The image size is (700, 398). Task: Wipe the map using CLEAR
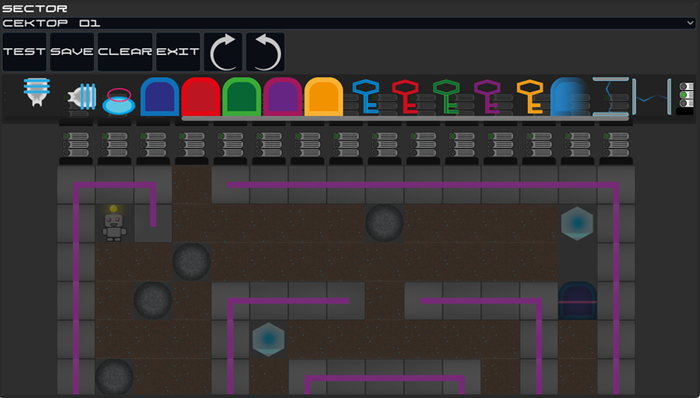(x=125, y=52)
